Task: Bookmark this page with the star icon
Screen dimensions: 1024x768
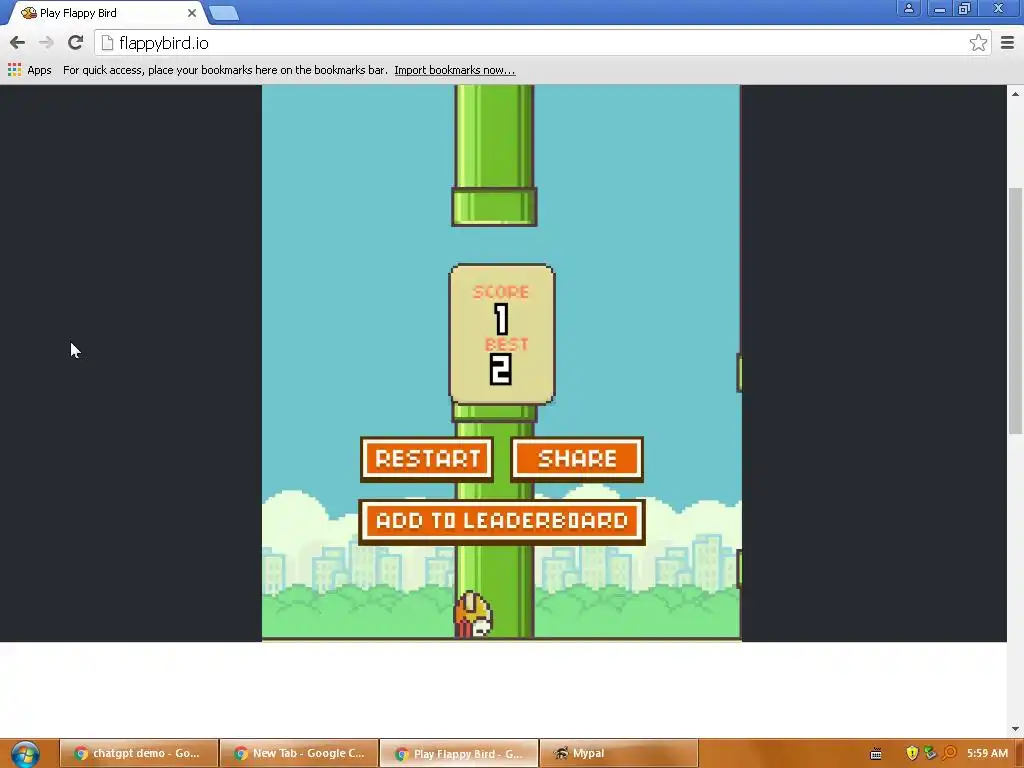Action: click(x=978, y=43)
